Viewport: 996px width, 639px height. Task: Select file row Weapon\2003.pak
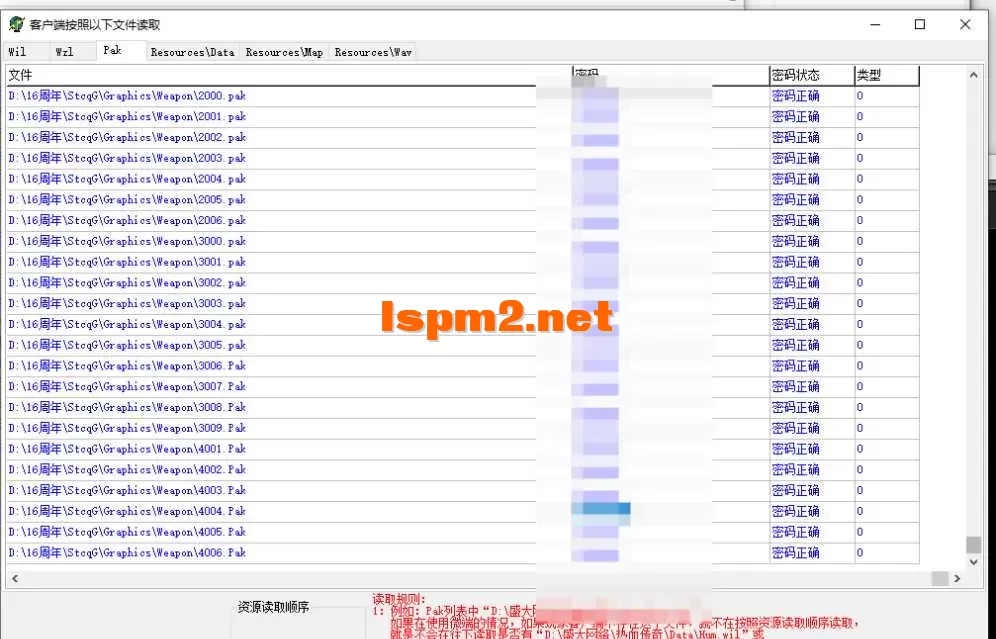click(462, 158)
